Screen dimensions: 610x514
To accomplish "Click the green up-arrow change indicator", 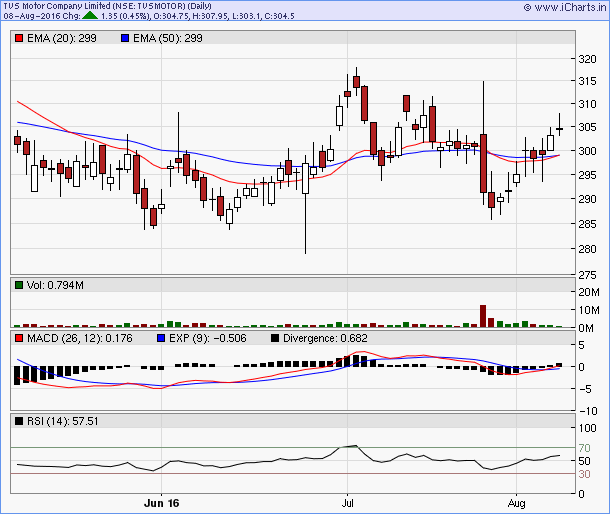I will [90, 16].
